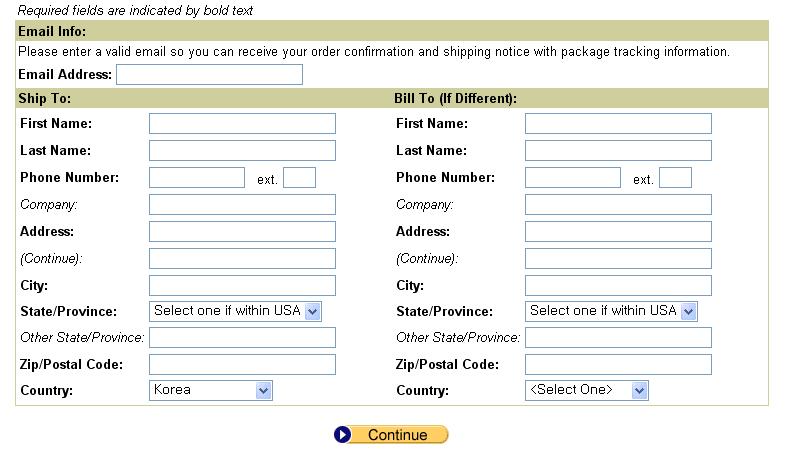
Task: Focus the Ship To Address field
Action: click(x=242, y=232)
